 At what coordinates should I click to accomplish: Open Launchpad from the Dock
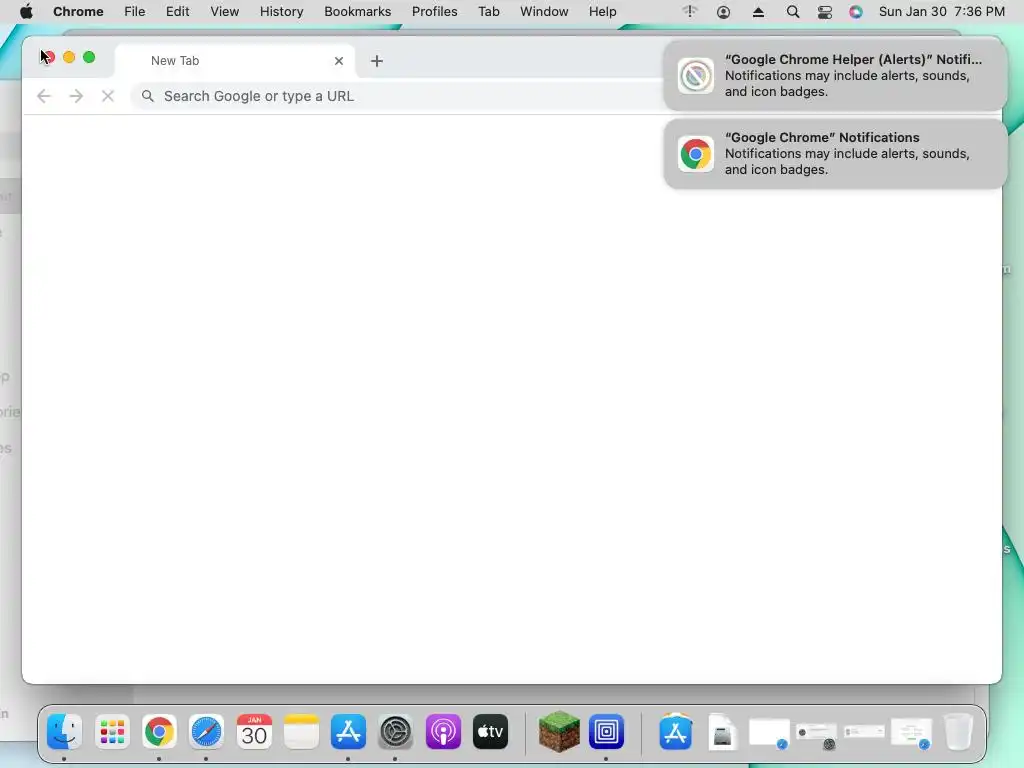[x=112, y=731]
